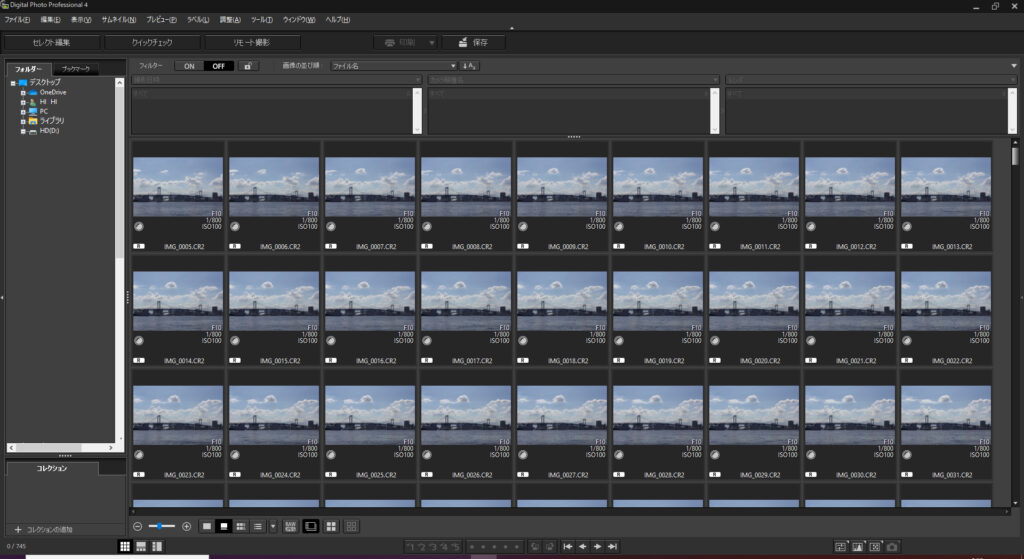Switch to the ブックマーク tab
The width and height of the screenshot is (1024, 559).
(x=75, y=68)
